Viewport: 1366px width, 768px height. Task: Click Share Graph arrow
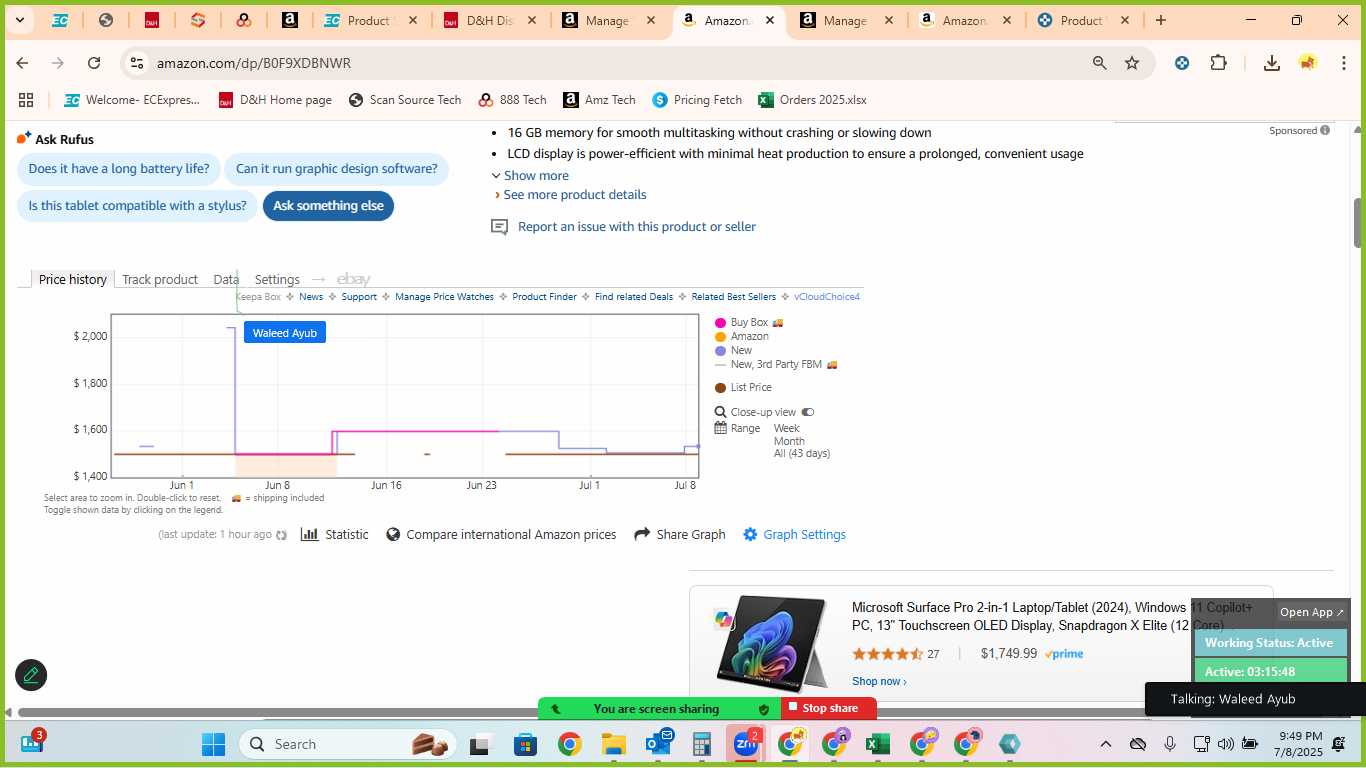(x=680, y=535)
